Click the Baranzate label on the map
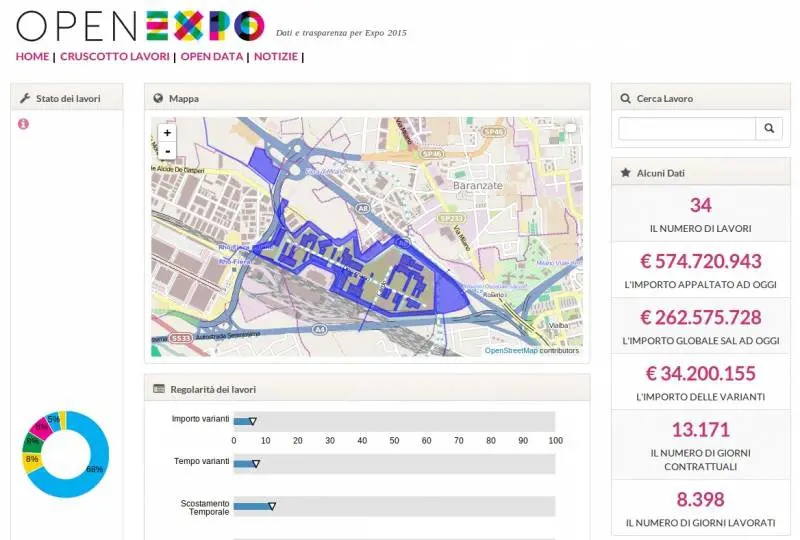 478,186
